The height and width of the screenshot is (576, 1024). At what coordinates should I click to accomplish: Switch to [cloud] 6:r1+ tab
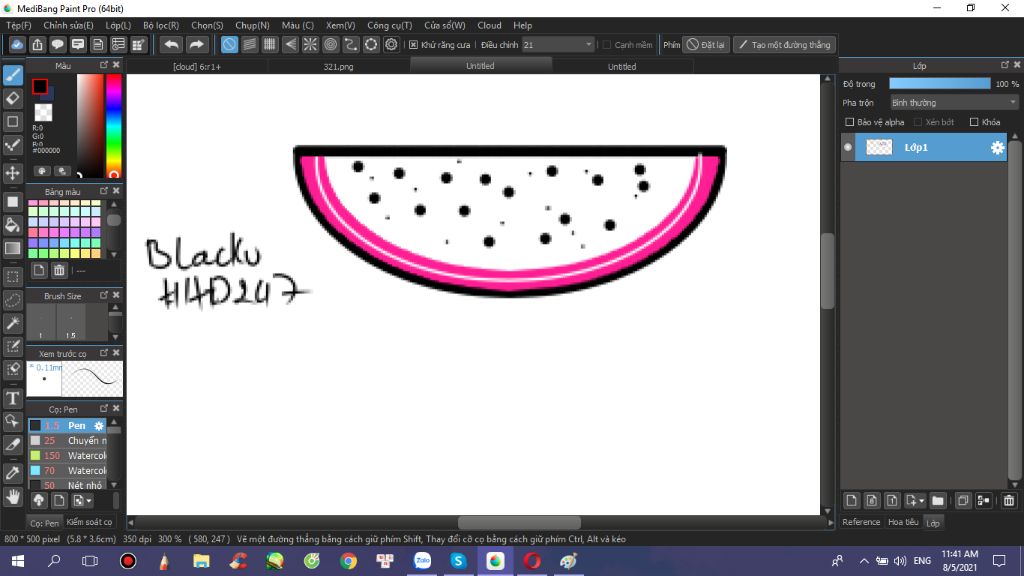(x=197, y=67)
